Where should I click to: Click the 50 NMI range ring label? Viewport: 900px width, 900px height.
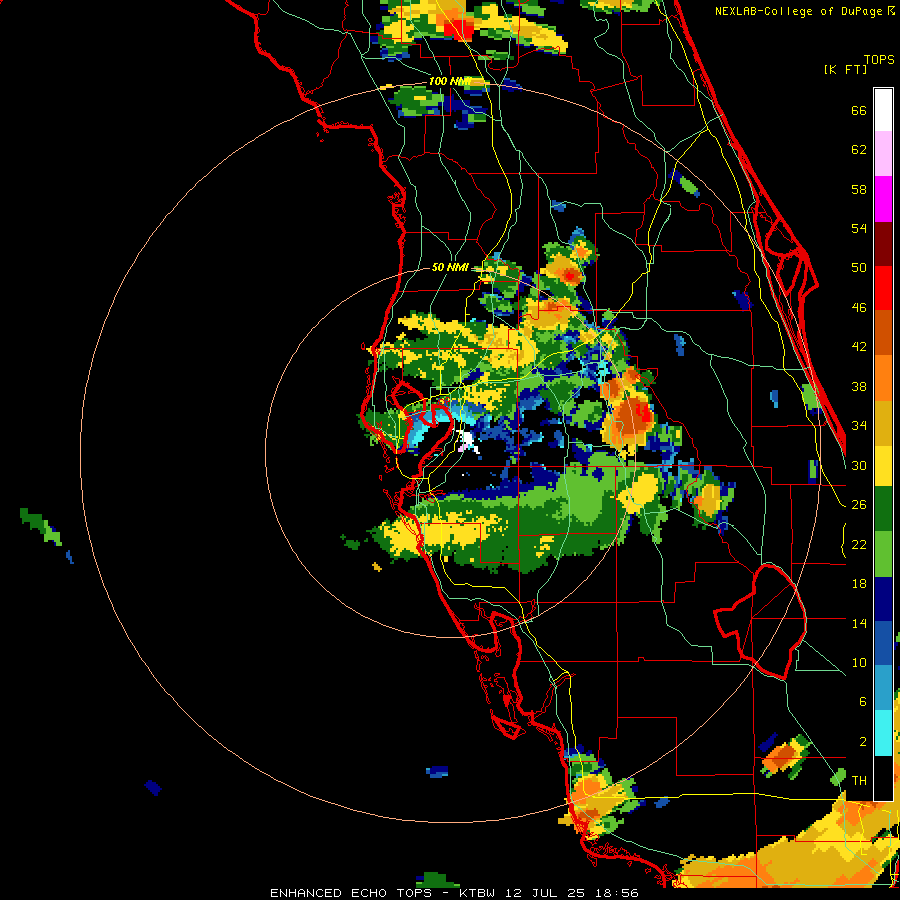449,267
